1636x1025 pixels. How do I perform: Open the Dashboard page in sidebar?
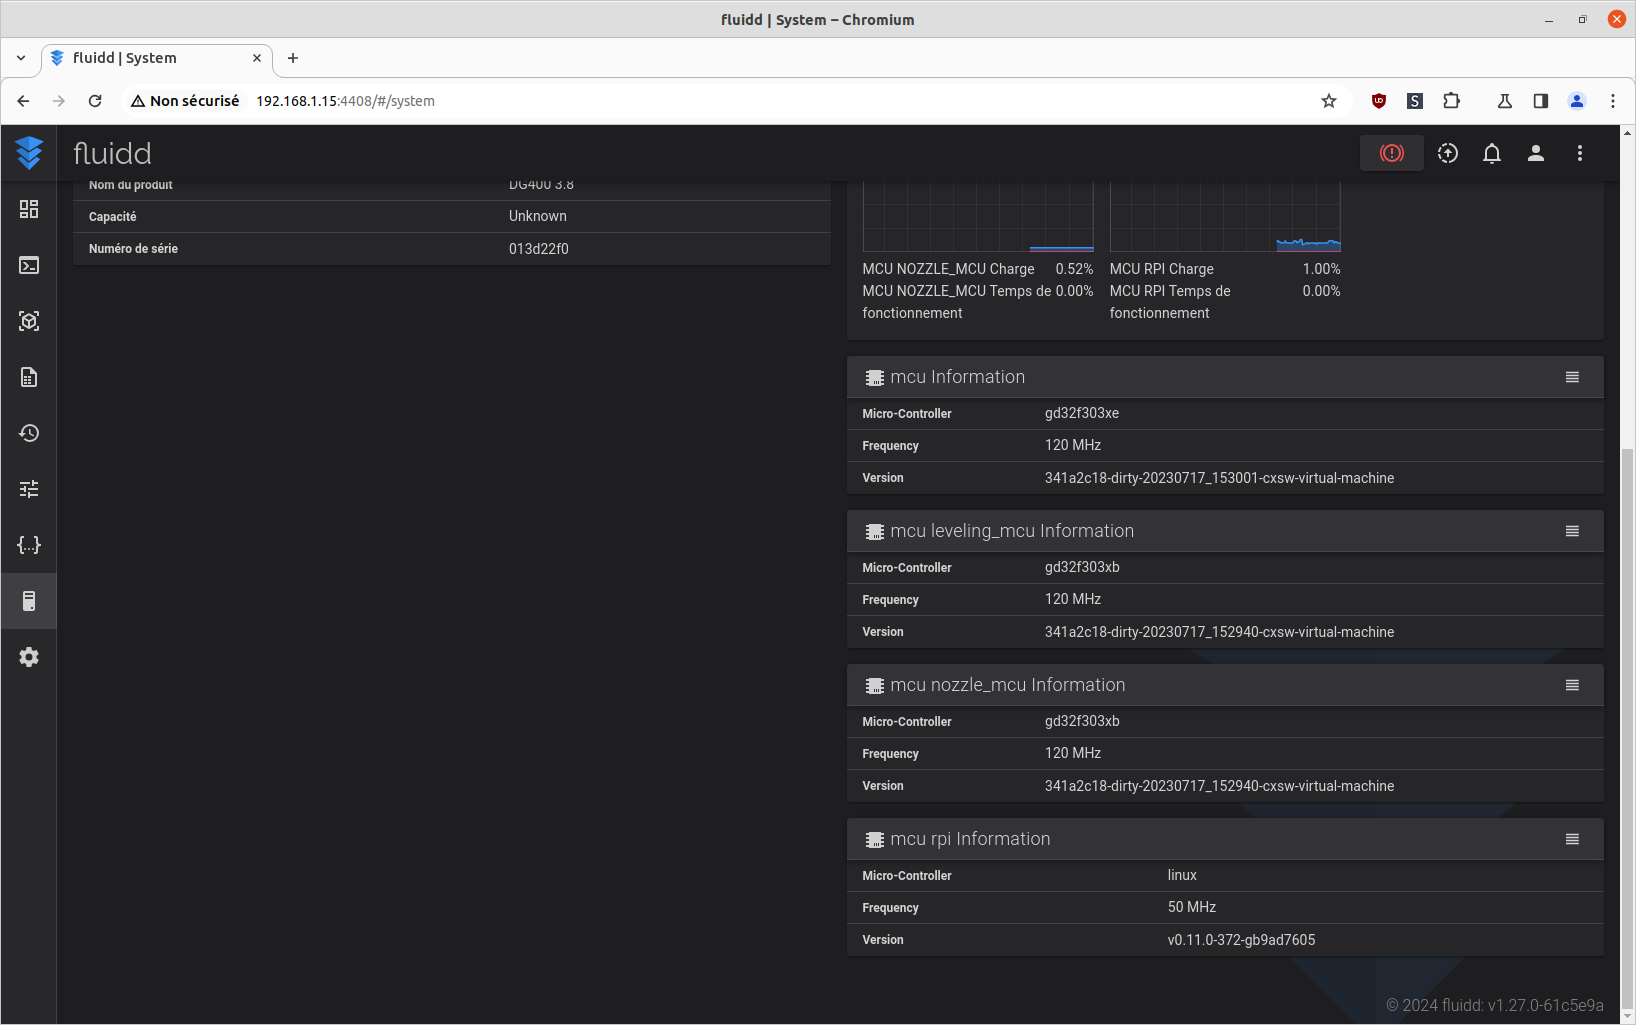29,209
